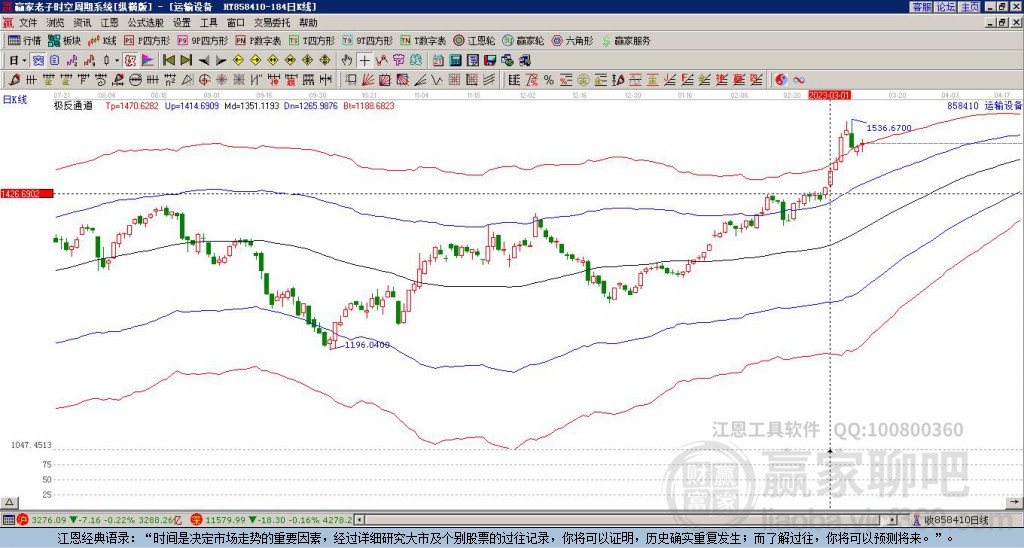Open 六角形 hexagon tool
This screenshot has width=1024, height=548.
[x=573, y=40]
